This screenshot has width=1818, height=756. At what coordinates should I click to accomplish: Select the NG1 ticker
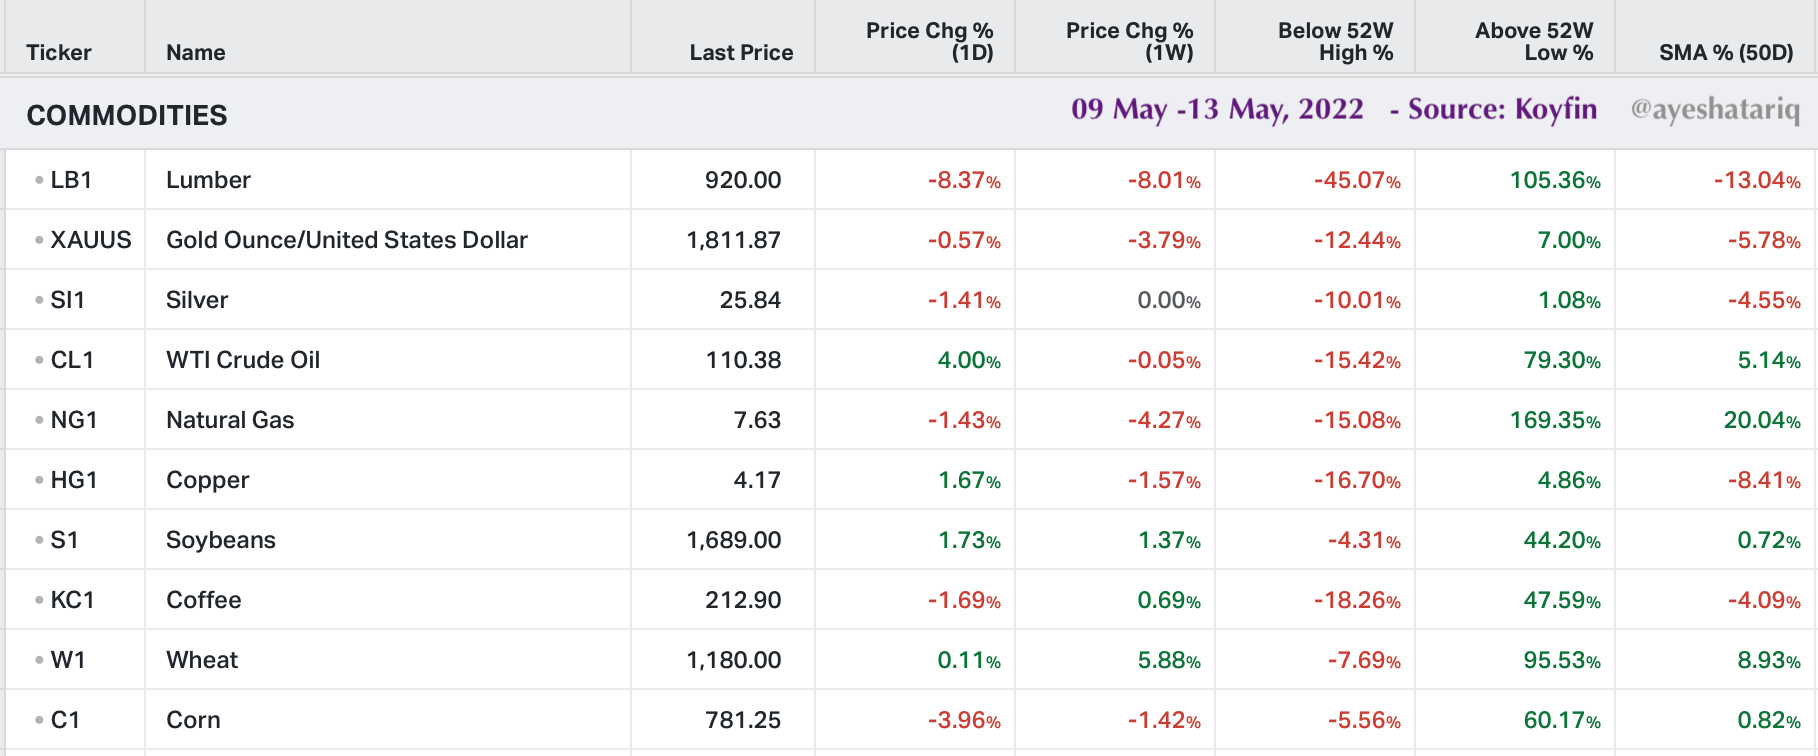pos(74,420)
